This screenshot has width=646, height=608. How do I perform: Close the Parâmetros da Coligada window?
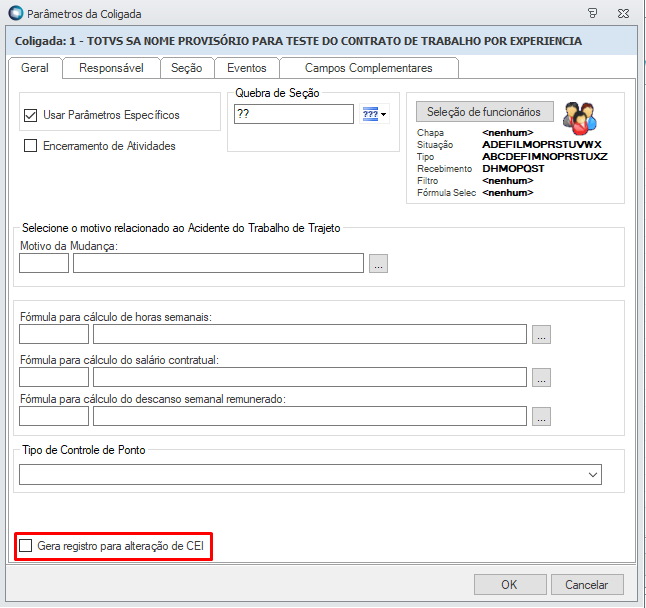tap(623, 14)
